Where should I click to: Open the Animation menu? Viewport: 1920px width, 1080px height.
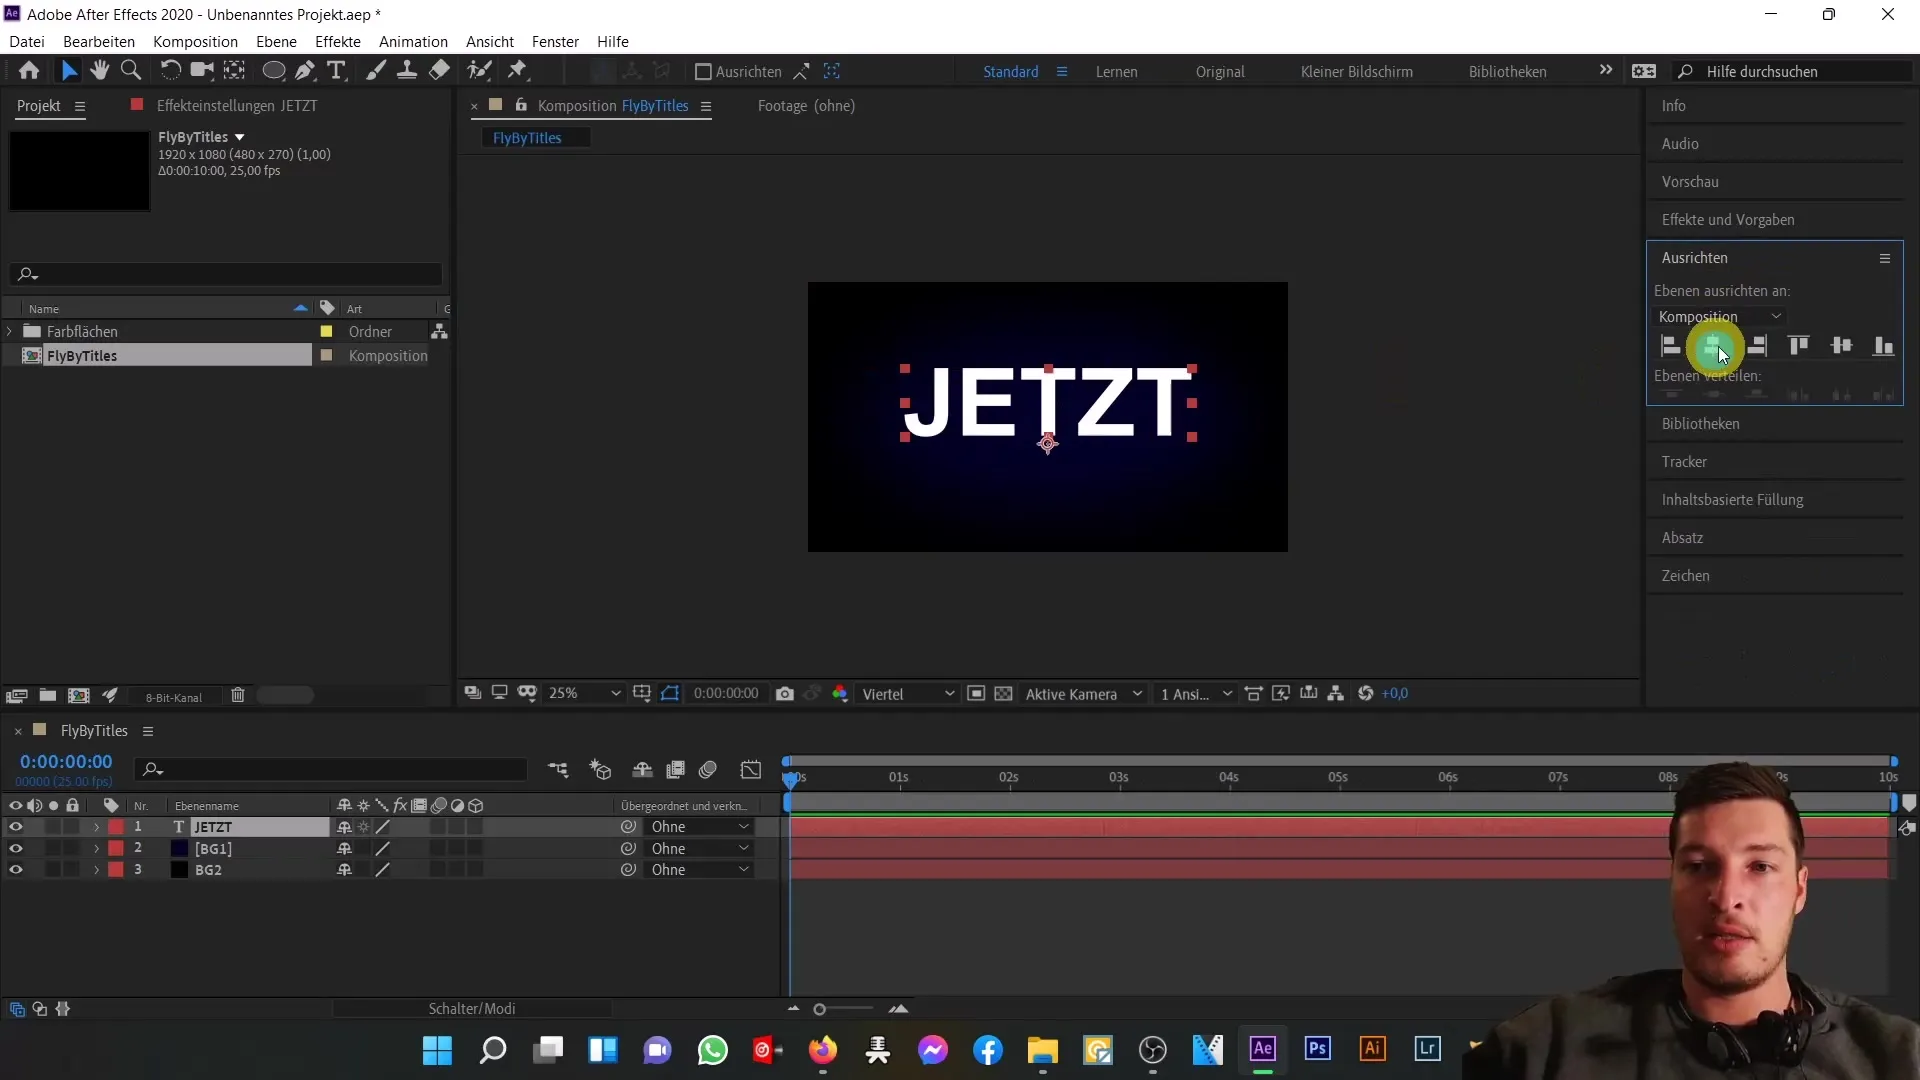pos(413,41)
